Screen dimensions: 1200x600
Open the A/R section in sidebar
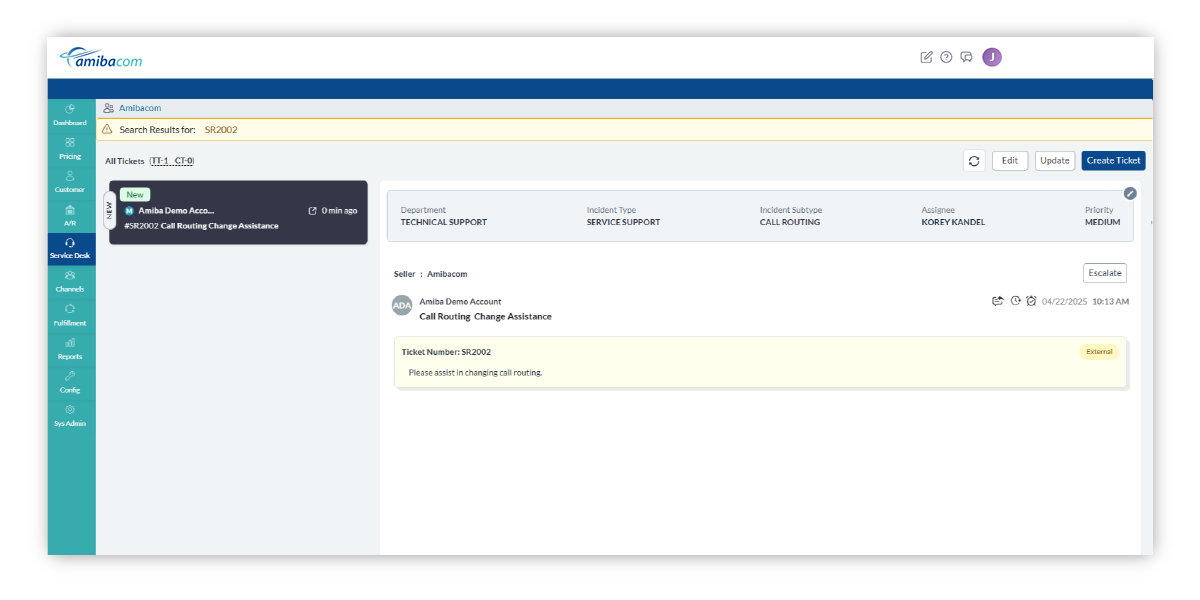click(70, 215)
